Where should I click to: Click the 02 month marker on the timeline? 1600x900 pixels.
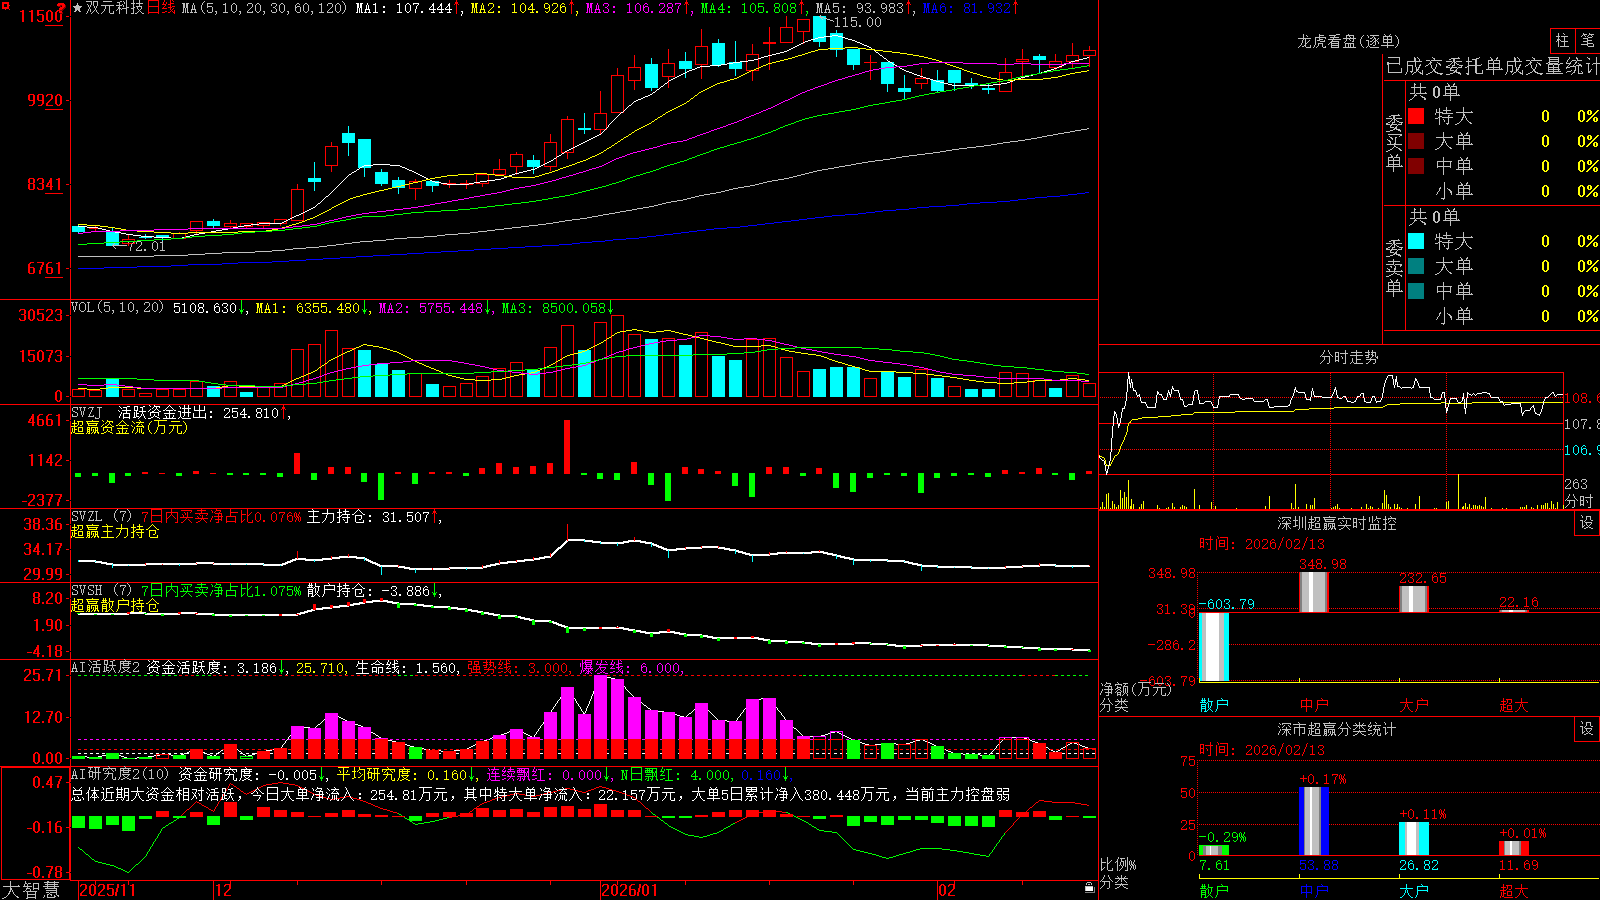coord(947,890)
